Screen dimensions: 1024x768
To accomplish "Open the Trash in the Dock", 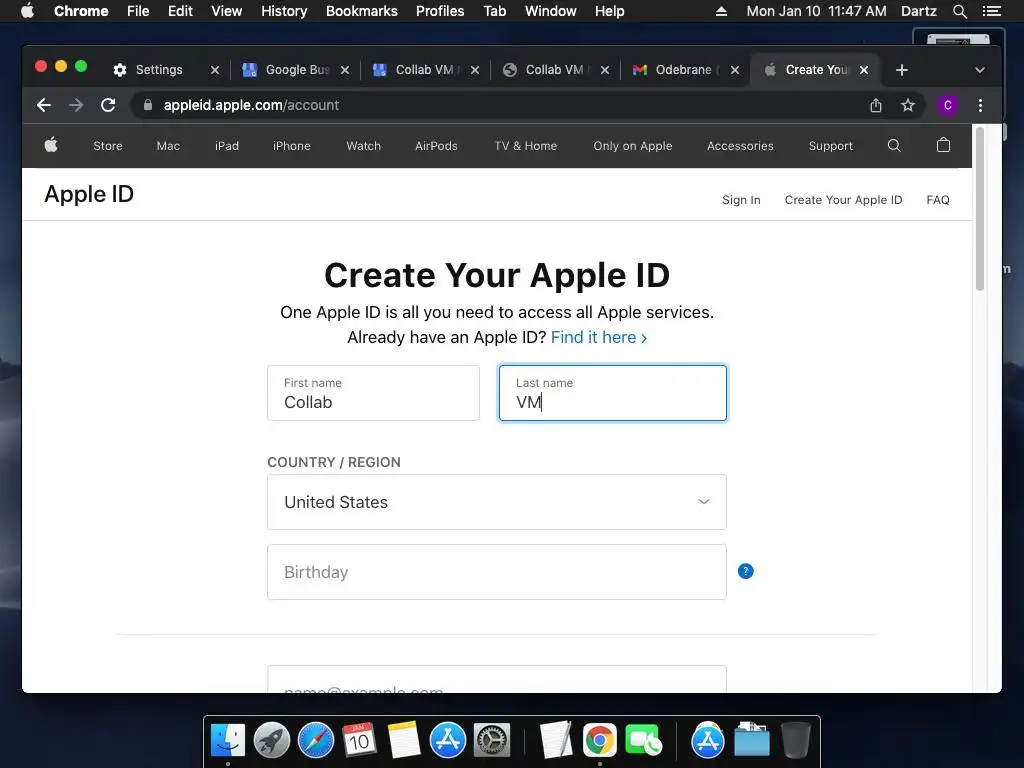I will tap(795, 741).
